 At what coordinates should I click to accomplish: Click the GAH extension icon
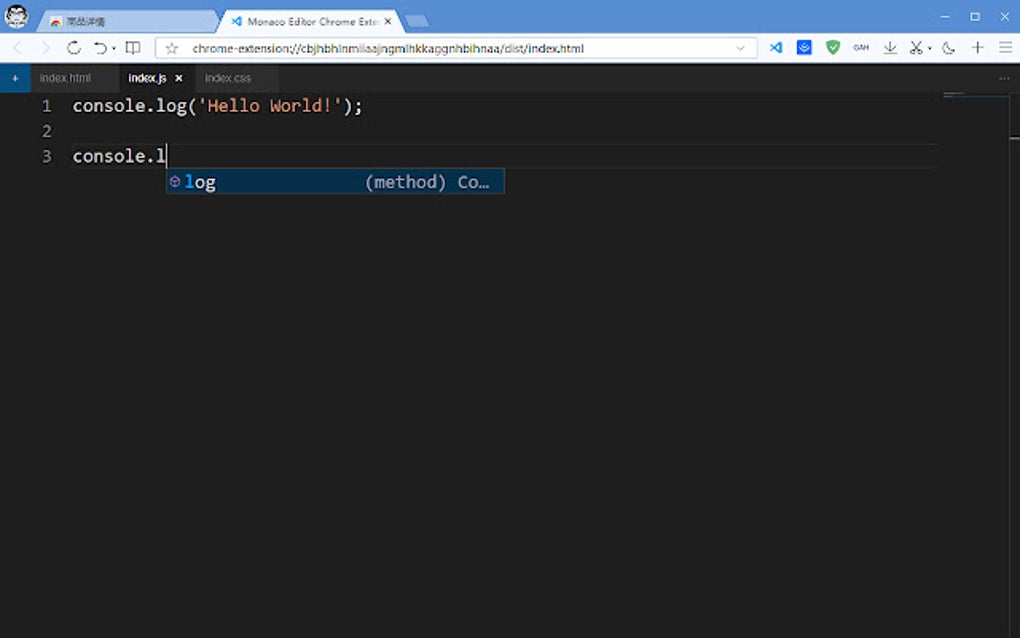coord(862,47)
